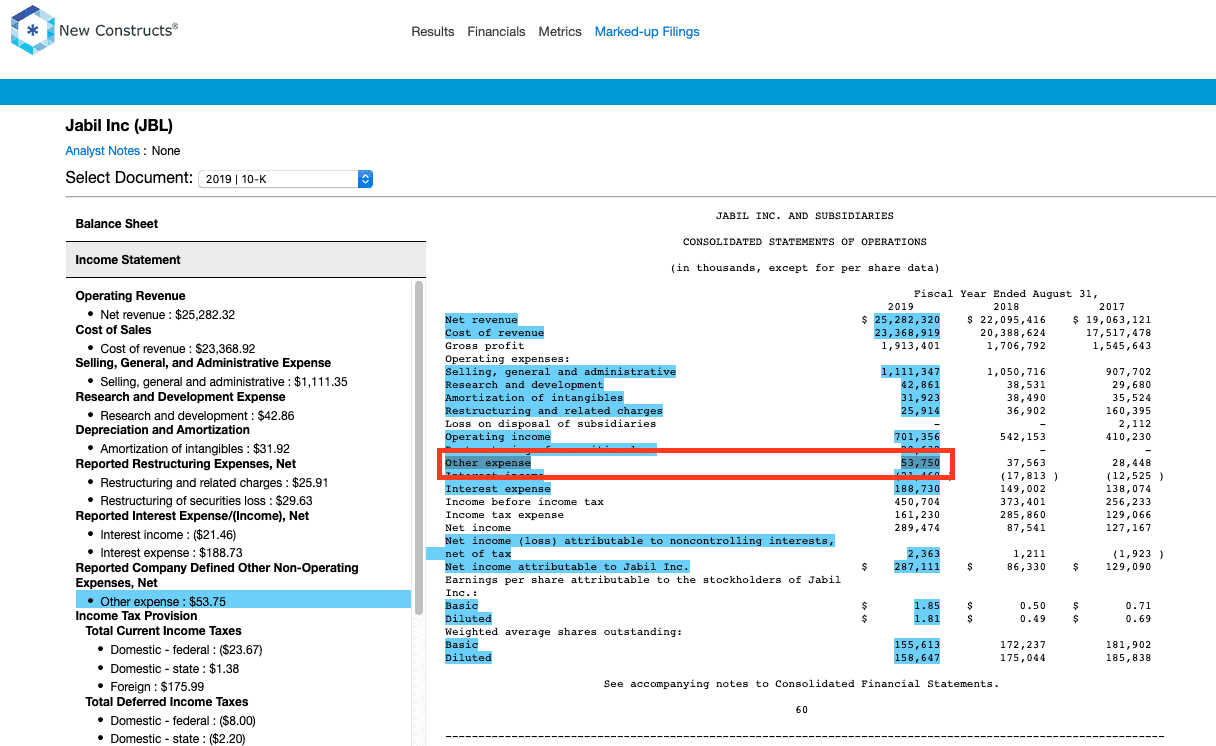Image resolution: width=1216 pixels, height=746 pixels.
Task: Click highlighted 'Cost of revenue' label in the filing
Action: 494,333
